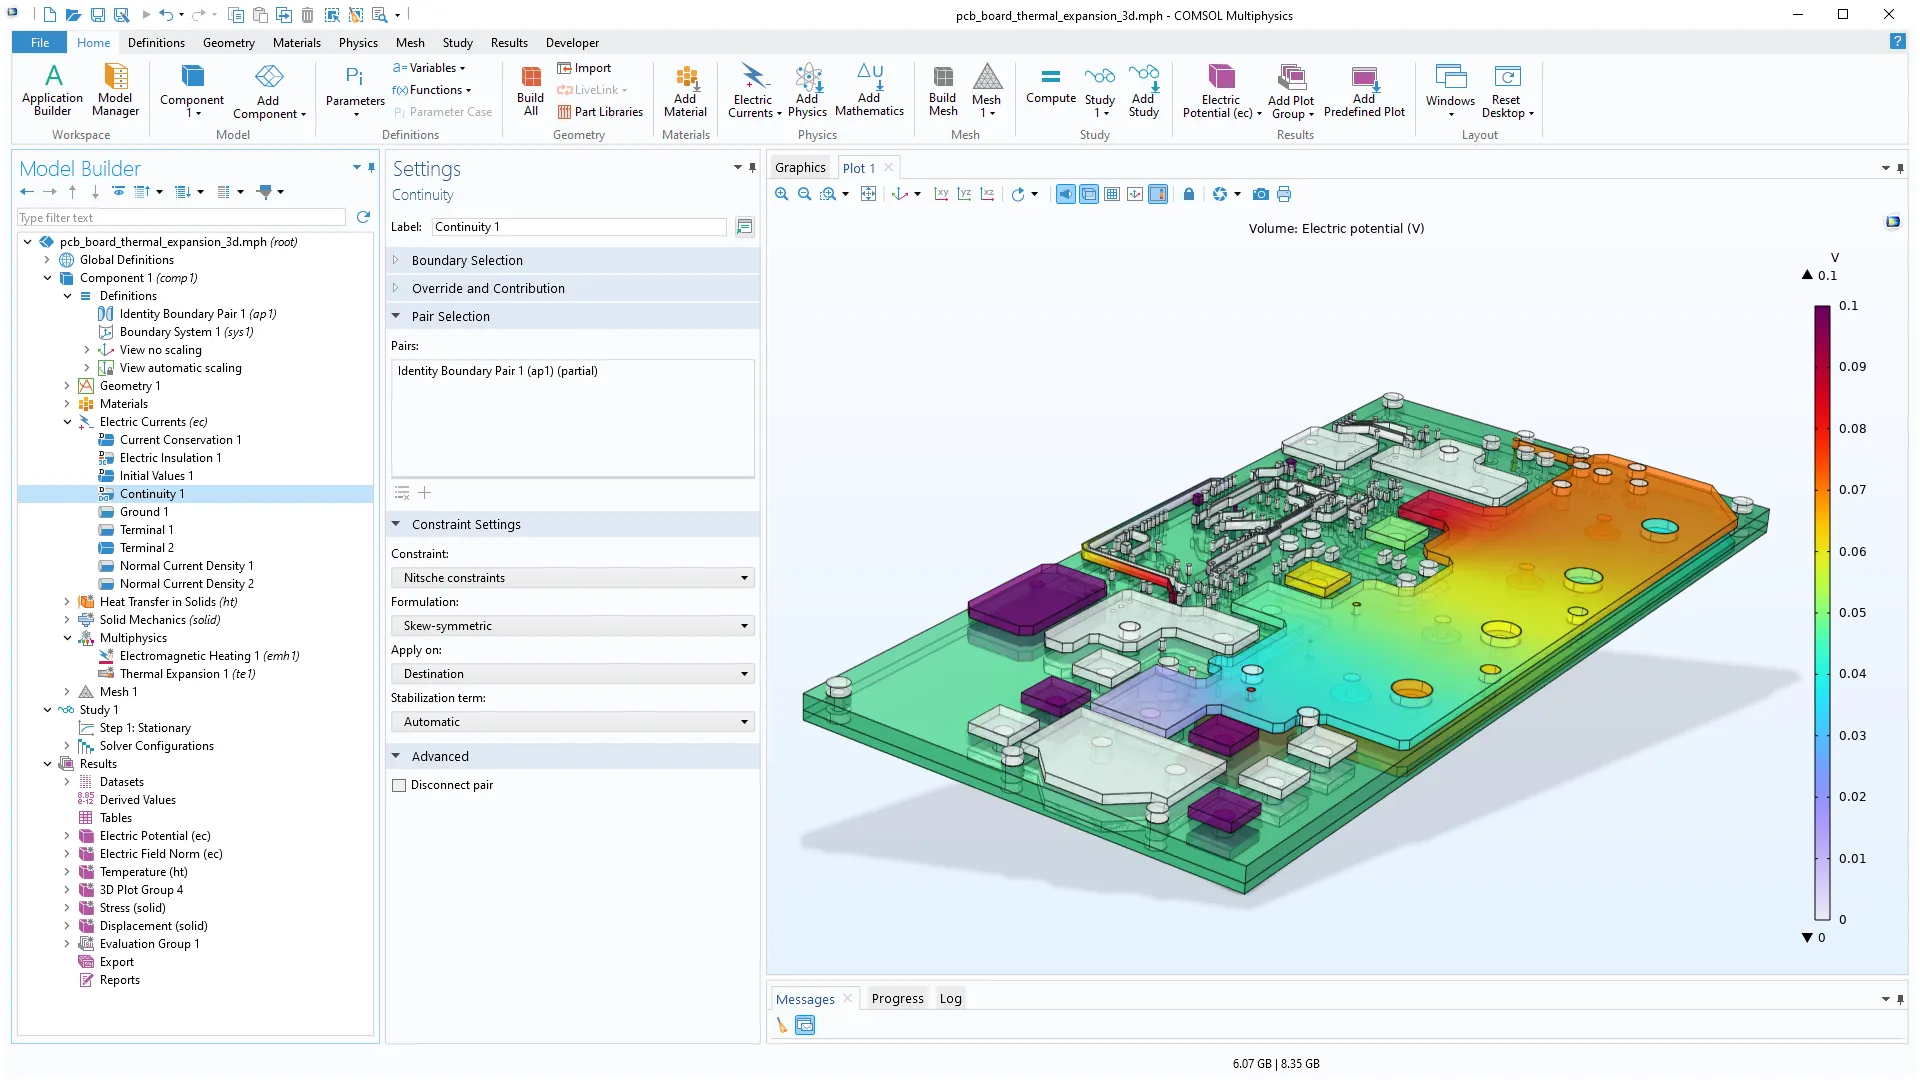Click Zoom Extents in graphics toolbar
The image size is (1920, 1080).
[x=868, y=194]
